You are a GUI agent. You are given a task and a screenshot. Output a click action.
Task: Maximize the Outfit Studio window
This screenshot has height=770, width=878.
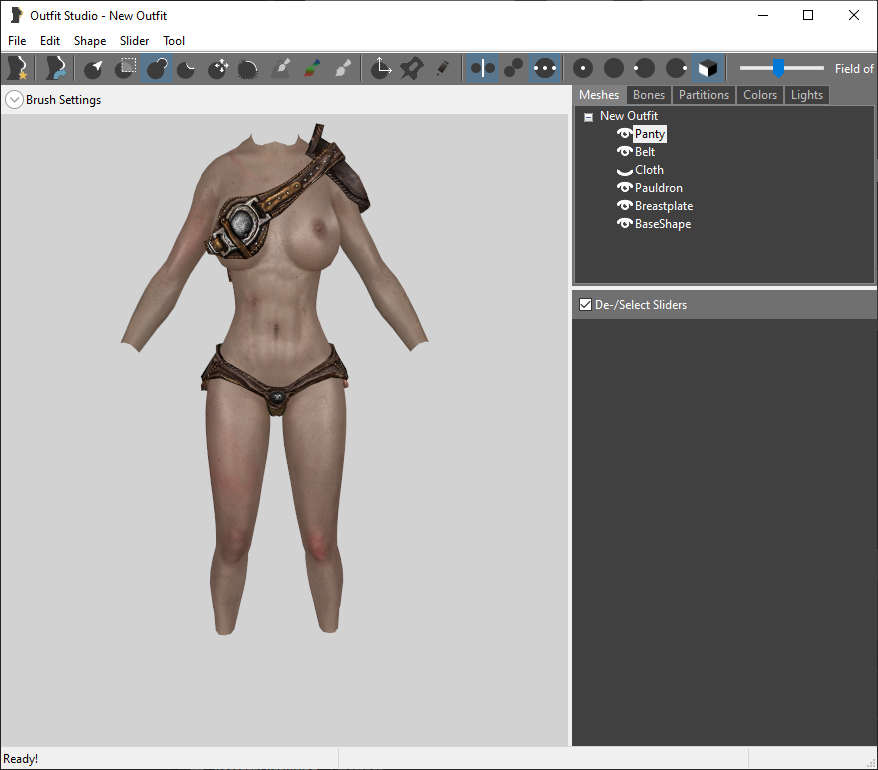pos(807,15)
